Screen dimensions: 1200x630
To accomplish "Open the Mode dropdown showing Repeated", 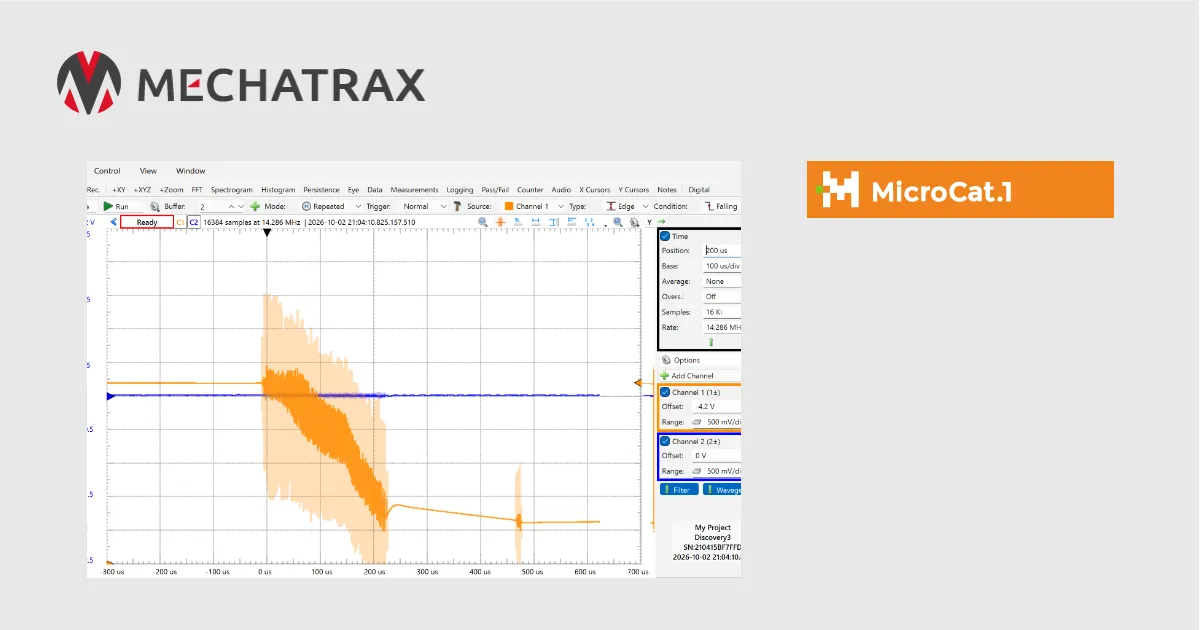I will point(331,206).
